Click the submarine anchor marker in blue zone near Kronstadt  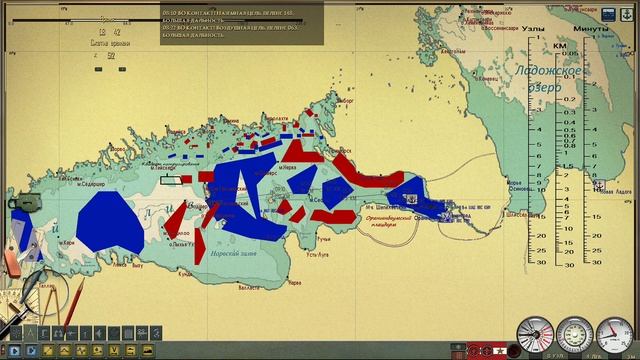coord(411,199)
